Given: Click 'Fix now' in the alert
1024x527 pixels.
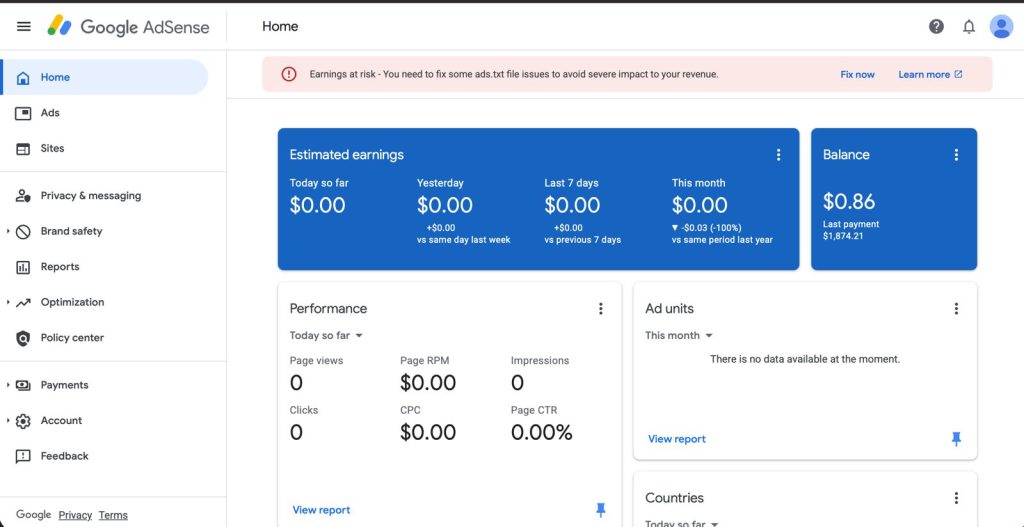Looking at the screenshot, I should [857, 75].
